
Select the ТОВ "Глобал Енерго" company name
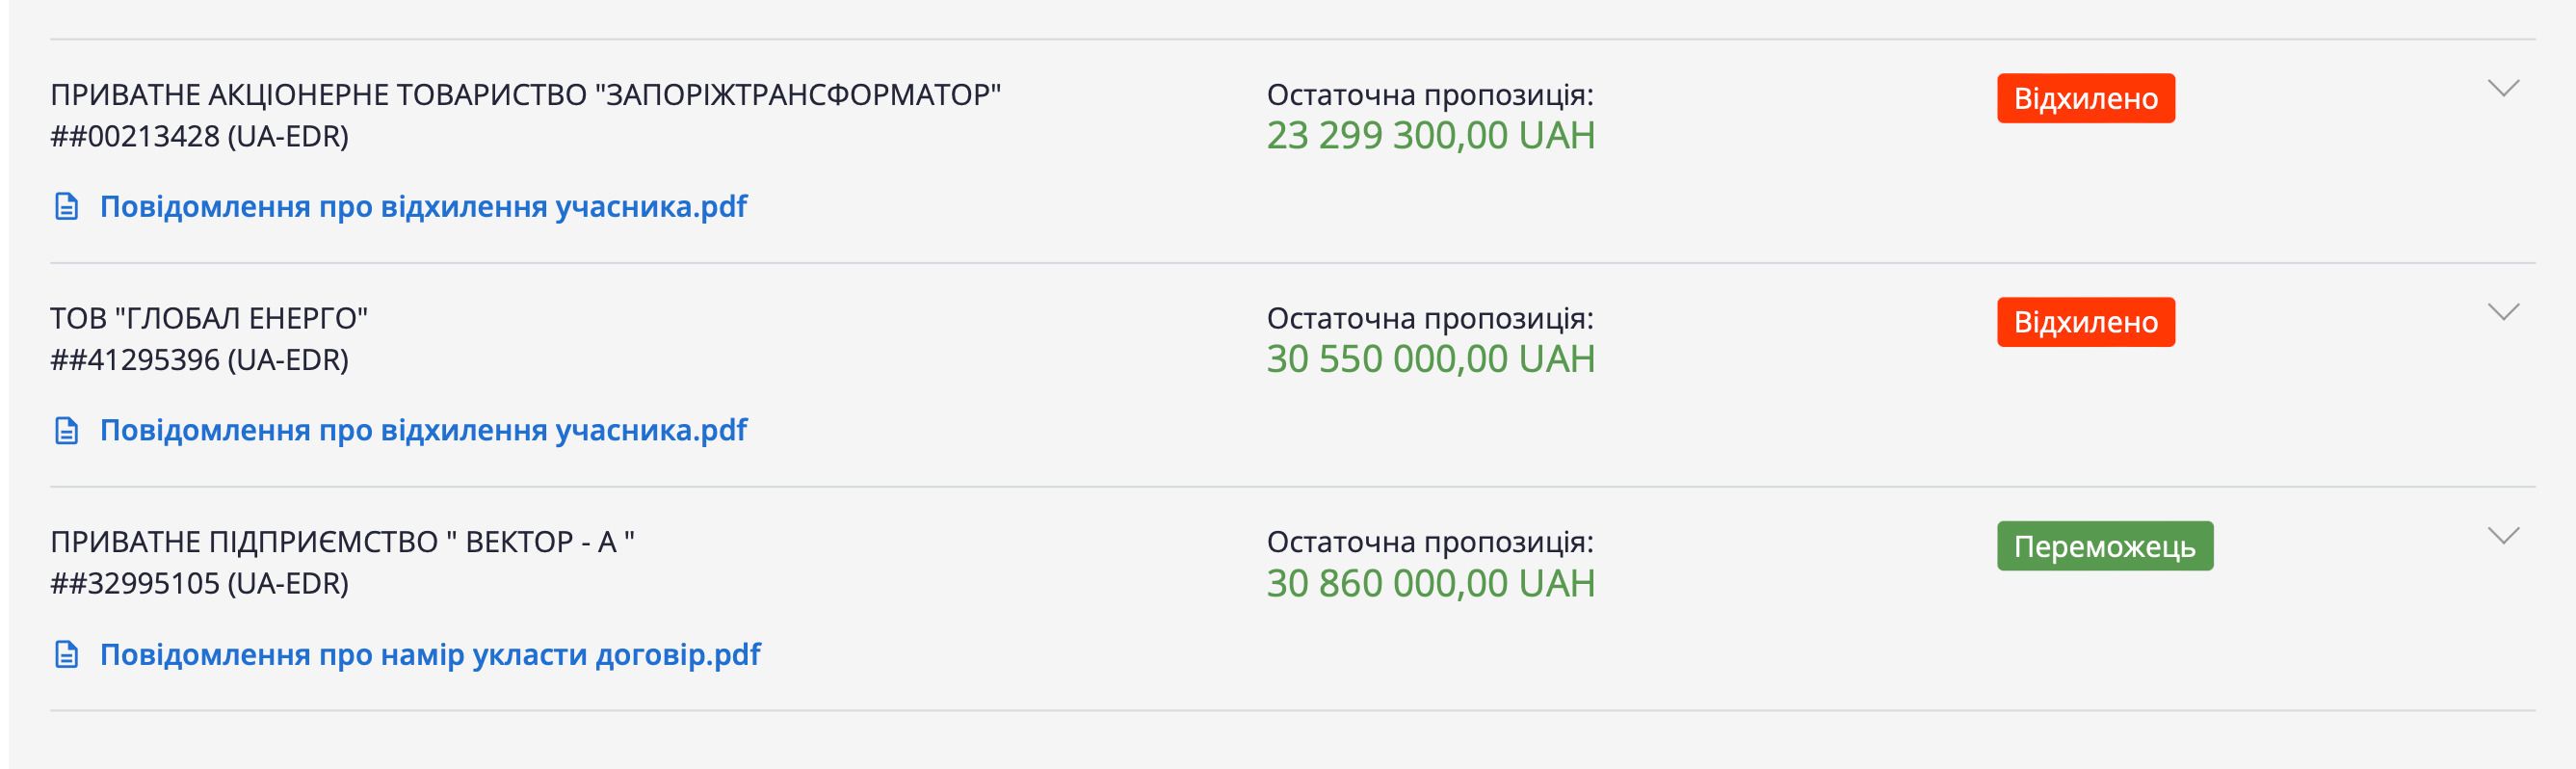209,319
